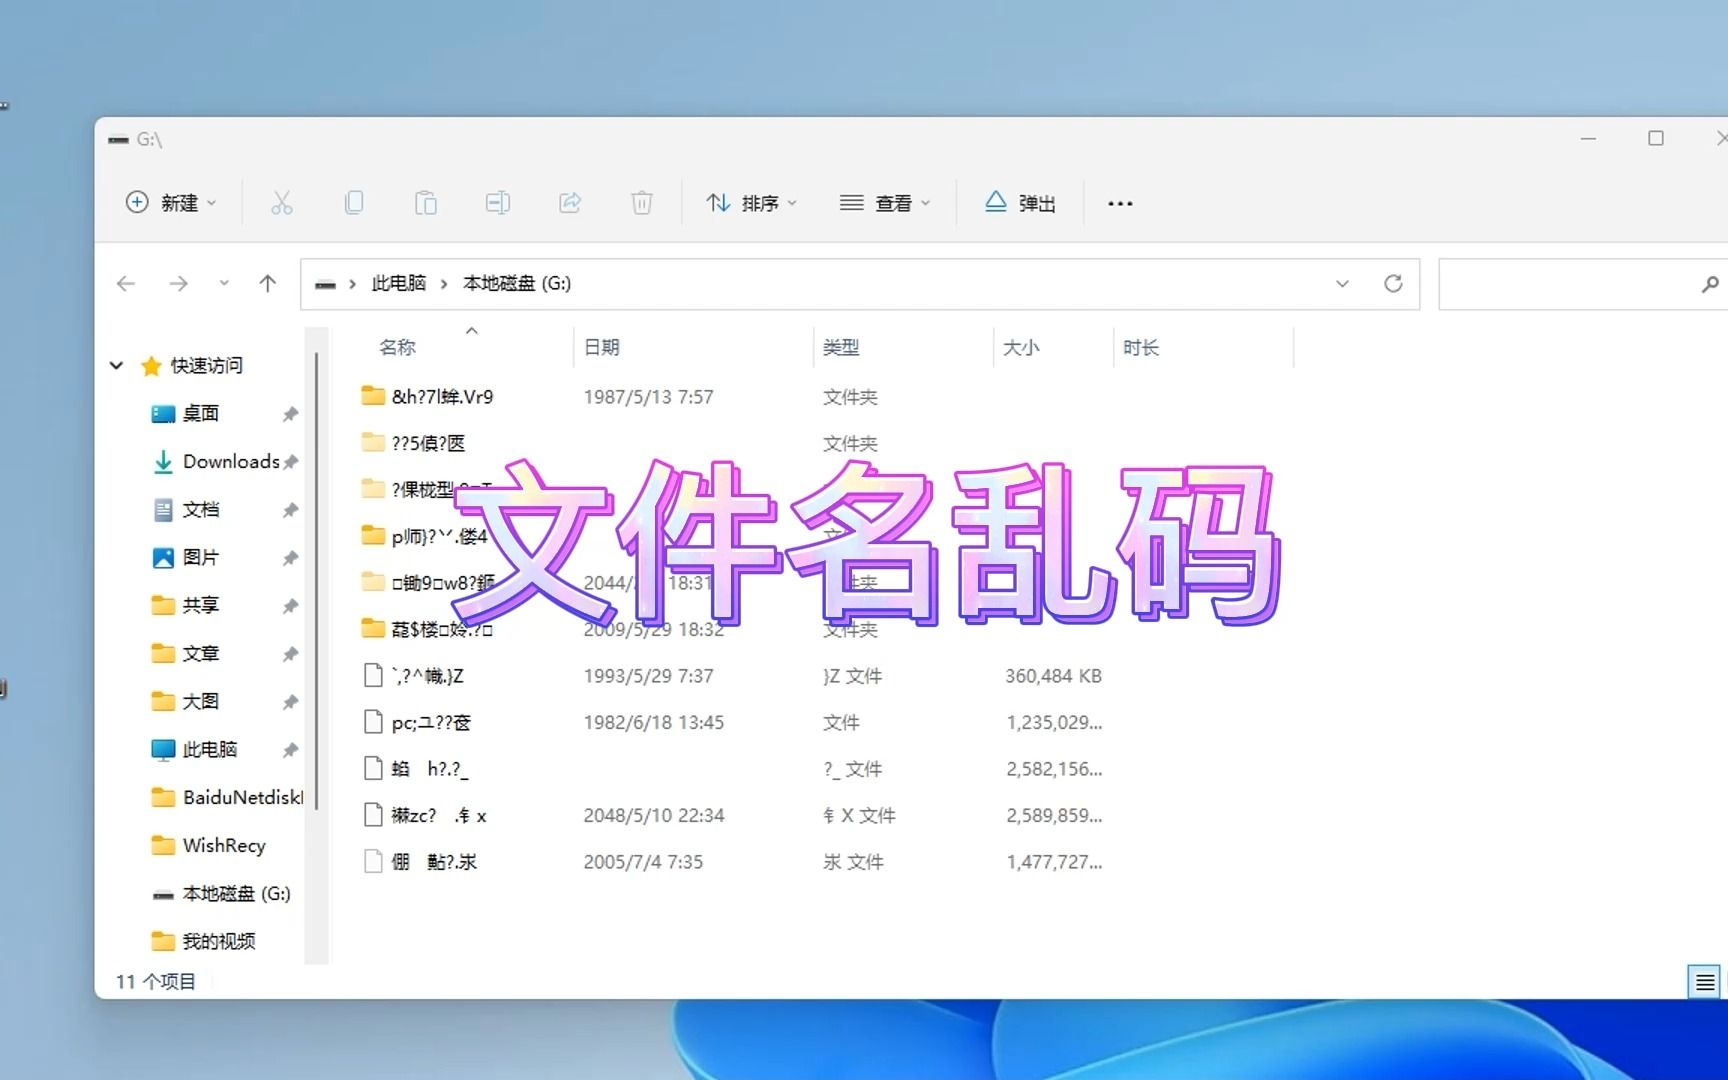Unpin 桌面 from the sidebar
The width and height of the screenshot is (1728, 1080).
point(291,413)
